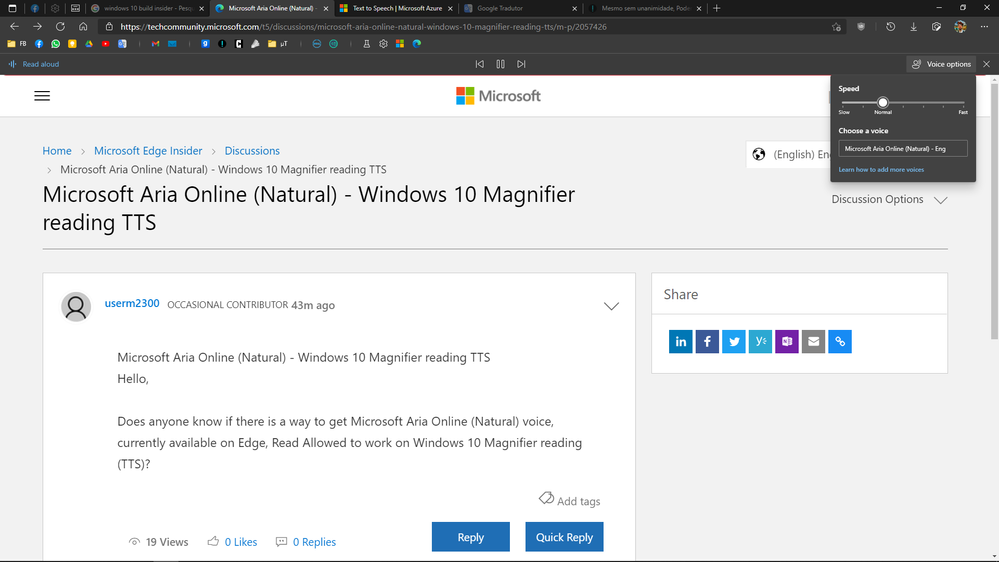Click the address bar URL
The image size is (999, 562).
click(x=363, y=27)
